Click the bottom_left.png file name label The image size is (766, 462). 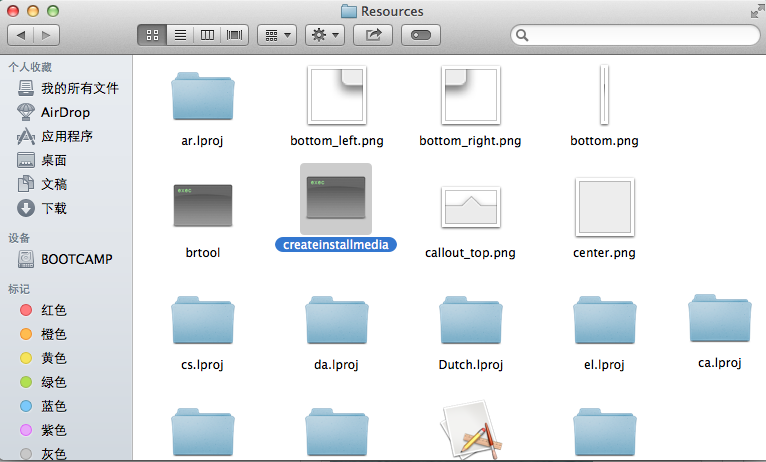point(337,141)
